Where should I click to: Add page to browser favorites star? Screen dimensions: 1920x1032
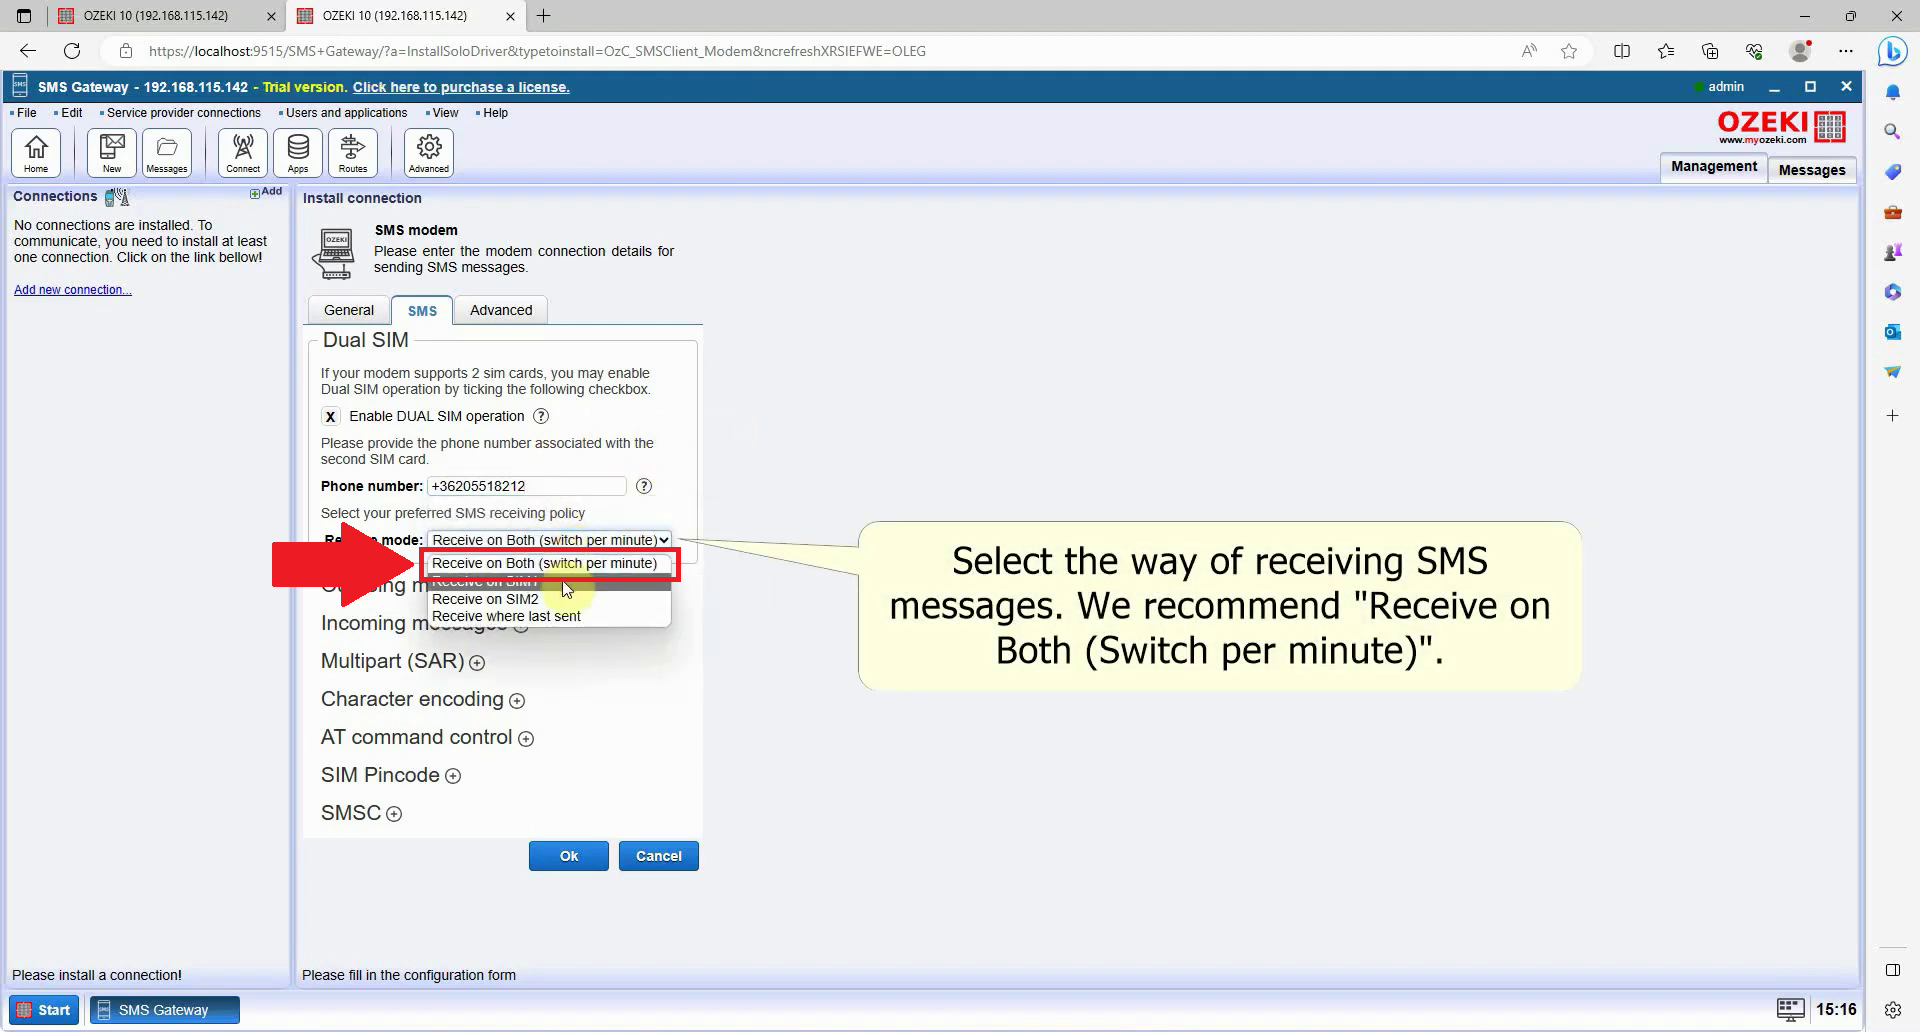[1569, 51]
